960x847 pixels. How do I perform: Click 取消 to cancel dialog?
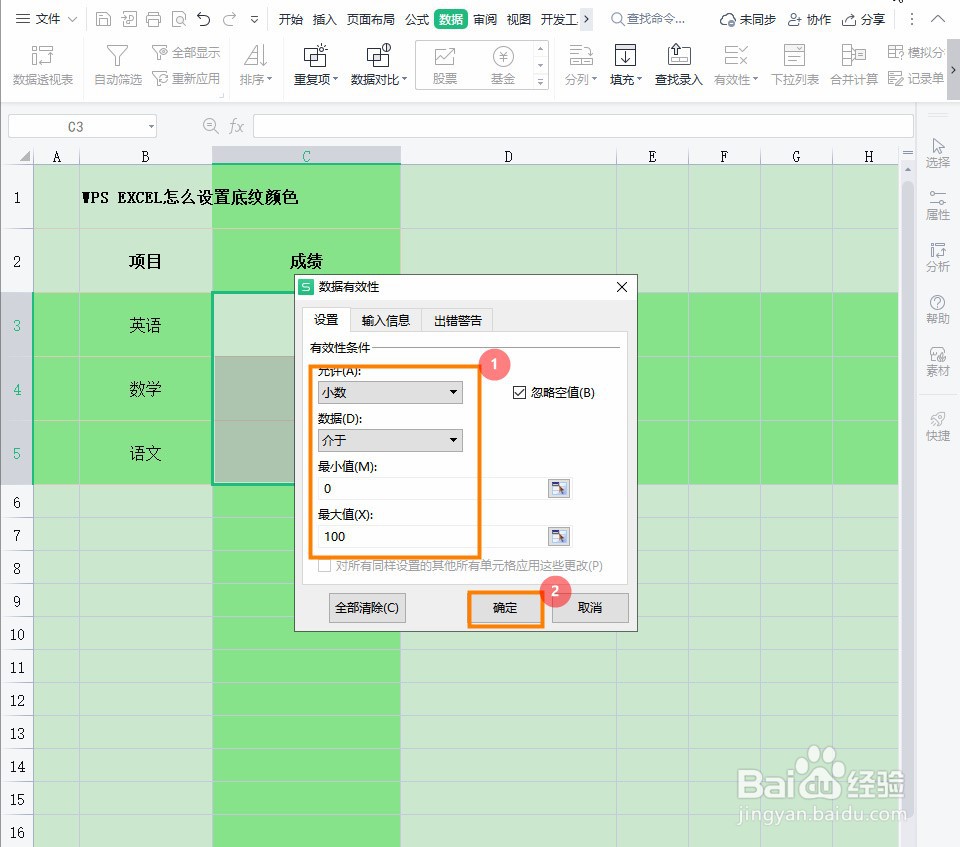tap(590, 608)
